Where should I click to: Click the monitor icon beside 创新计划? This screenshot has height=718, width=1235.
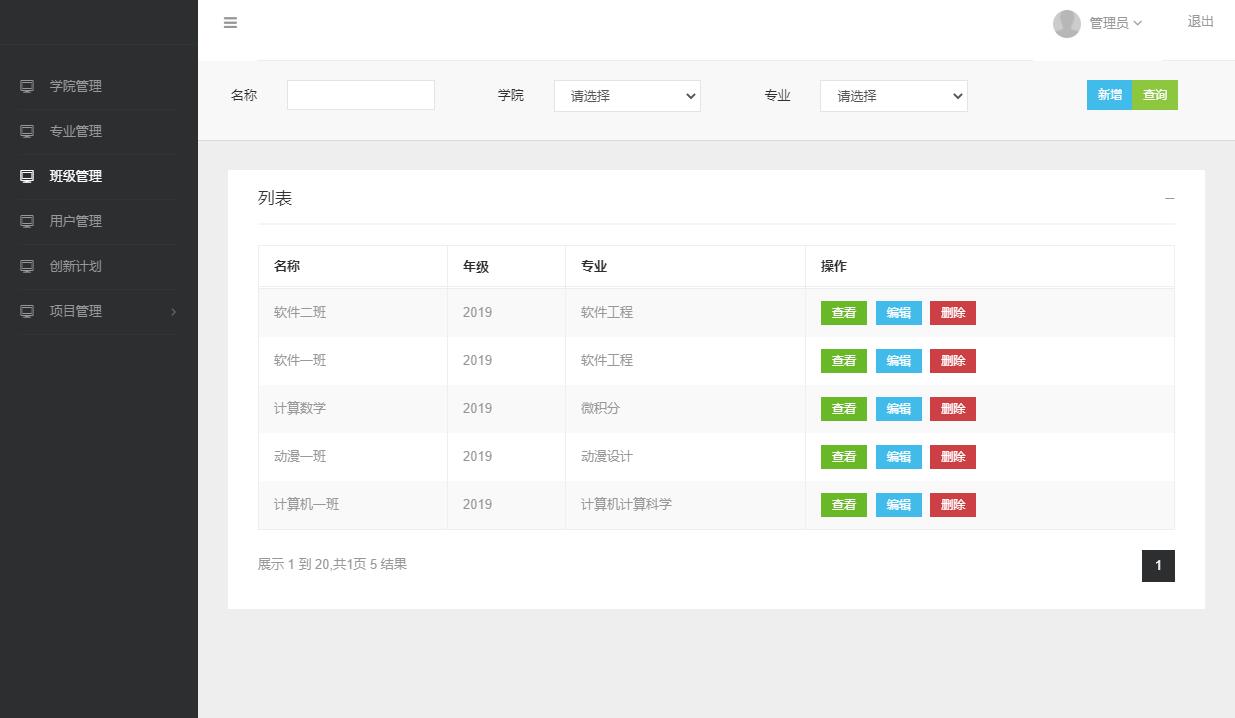(x=26, y=266)
